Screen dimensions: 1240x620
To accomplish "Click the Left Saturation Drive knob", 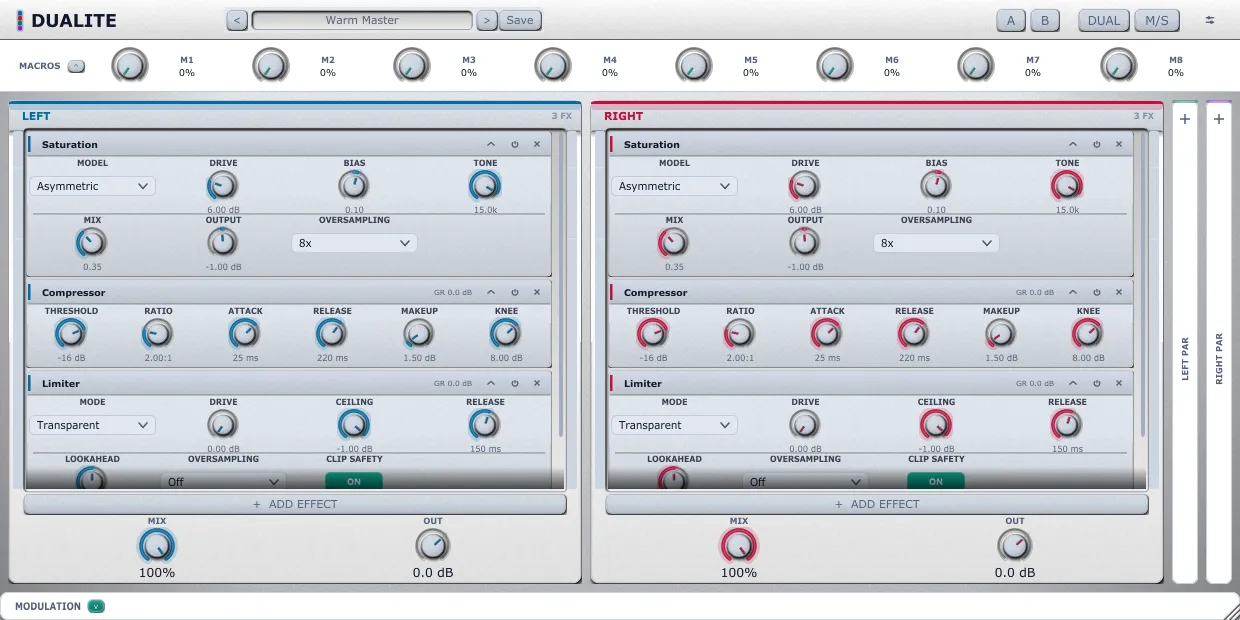I will click(223, 185).
